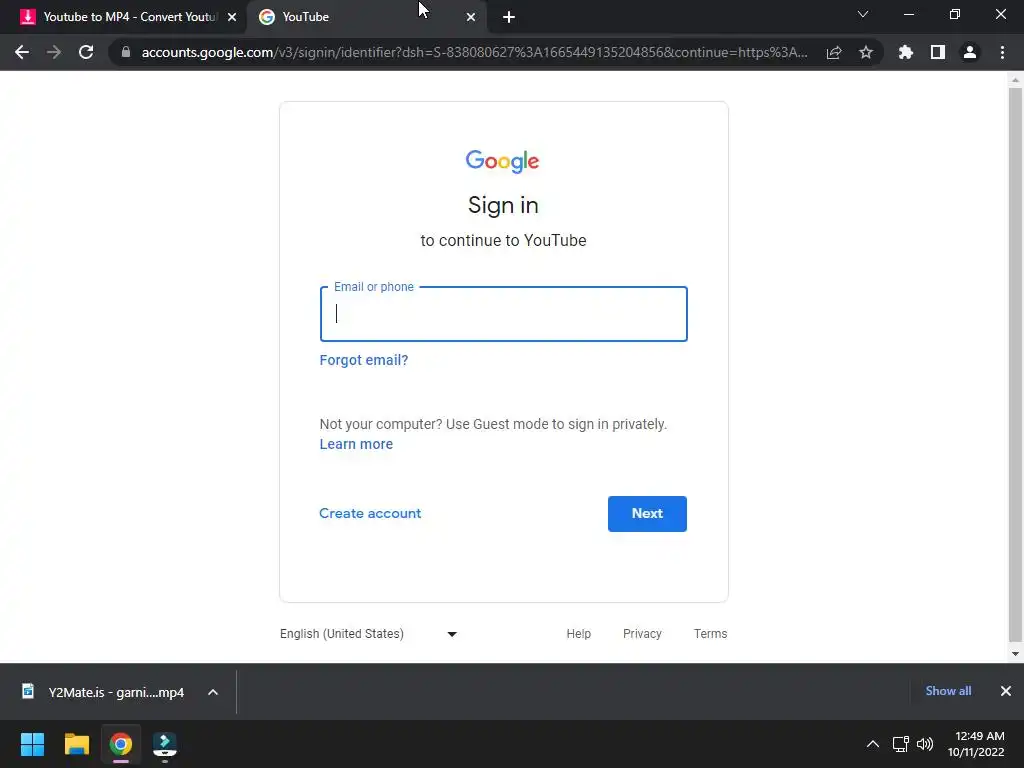The width and height of the screenshot is (1024, 768).
Task: Focus the Email or phone field
Action: click(x=504, y=314)
